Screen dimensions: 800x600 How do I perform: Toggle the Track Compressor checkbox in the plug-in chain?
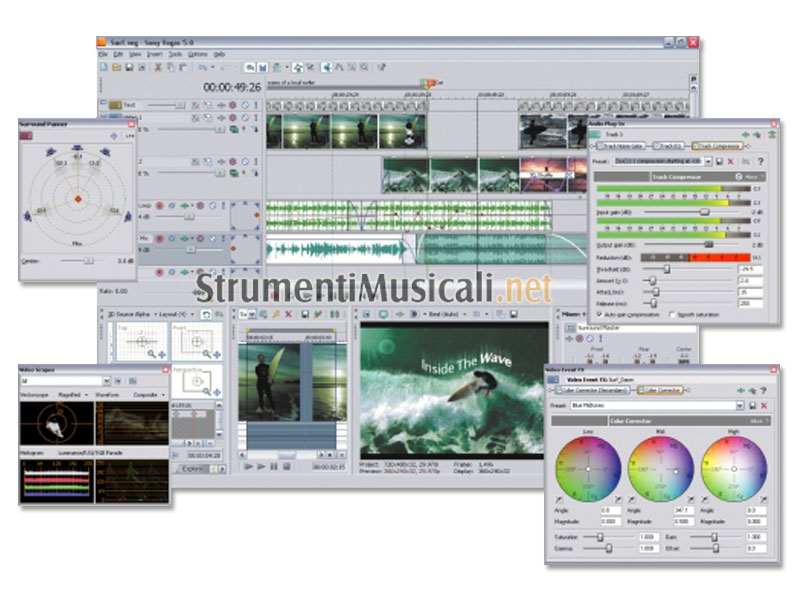(696, 146)
